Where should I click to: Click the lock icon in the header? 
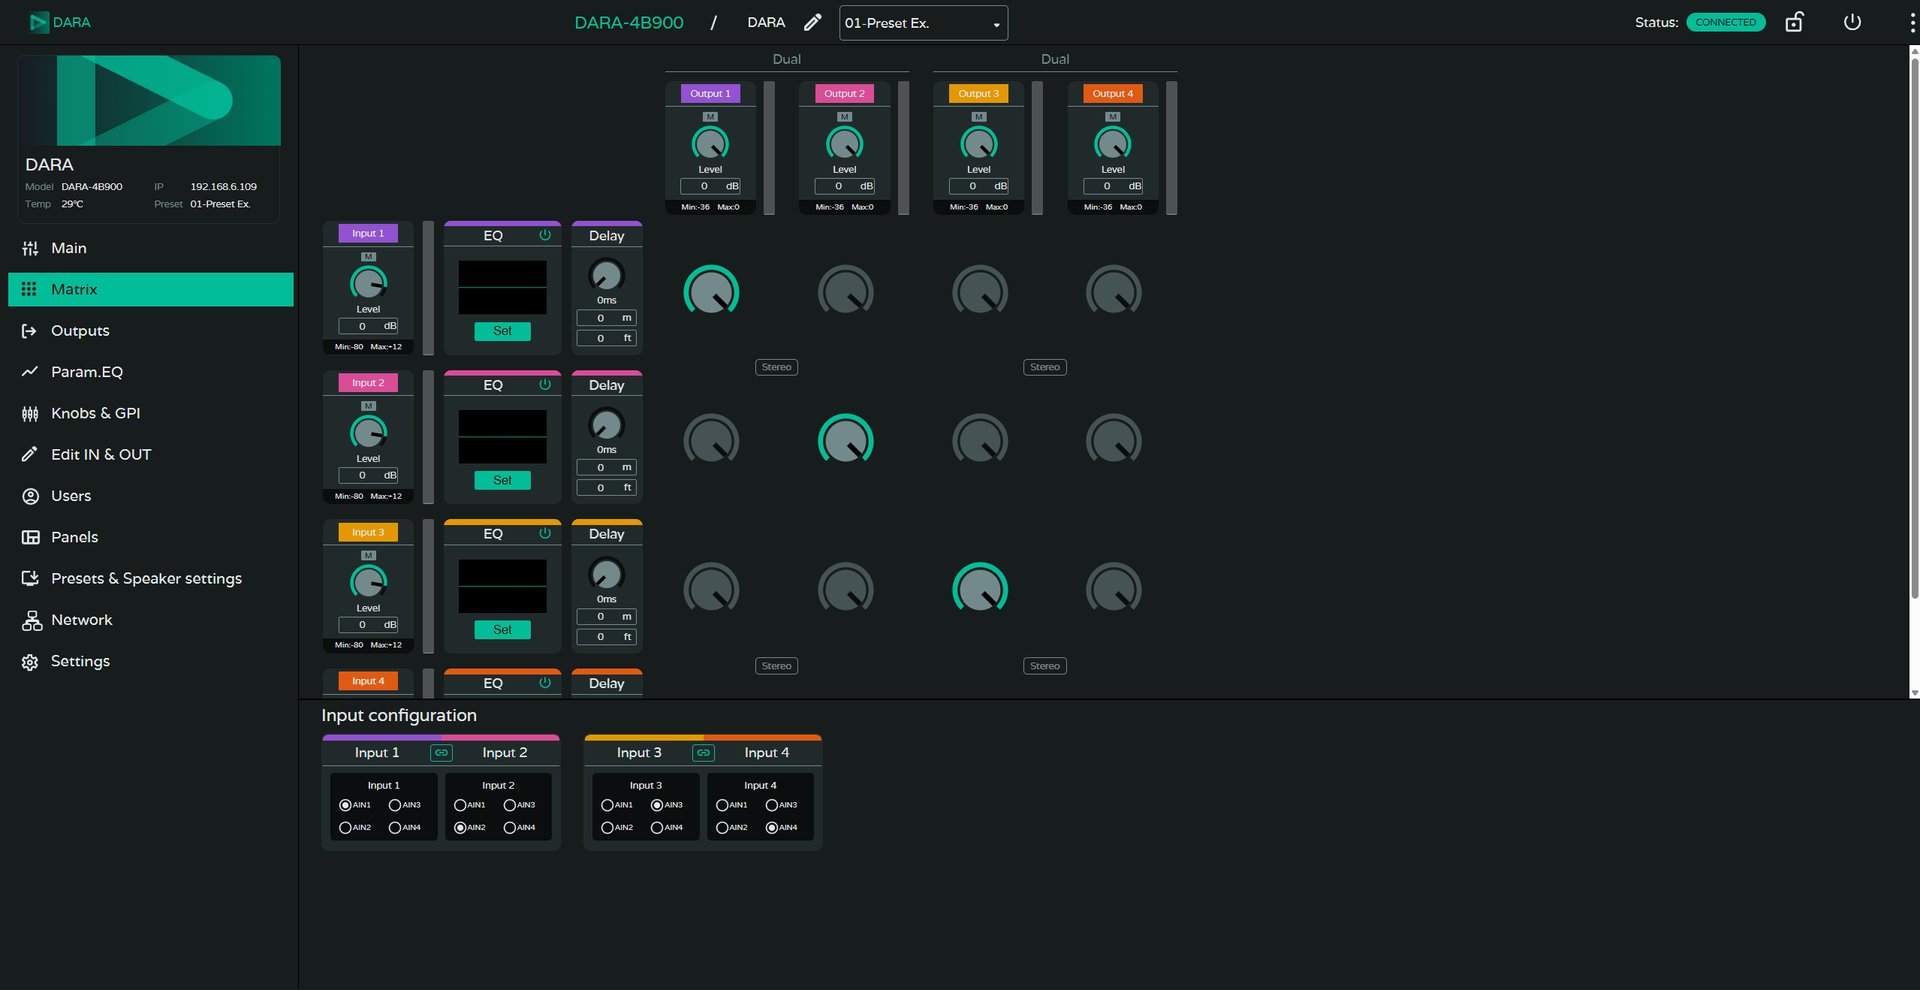pyautogui.click(x=1794, y=22)
